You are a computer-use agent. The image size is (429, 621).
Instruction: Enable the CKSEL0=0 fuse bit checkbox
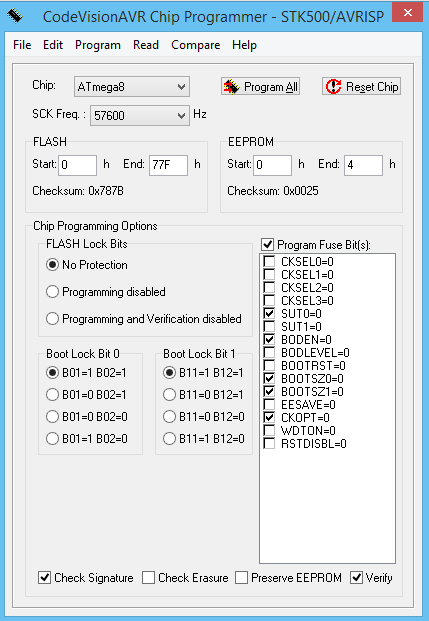coord(269,261)
